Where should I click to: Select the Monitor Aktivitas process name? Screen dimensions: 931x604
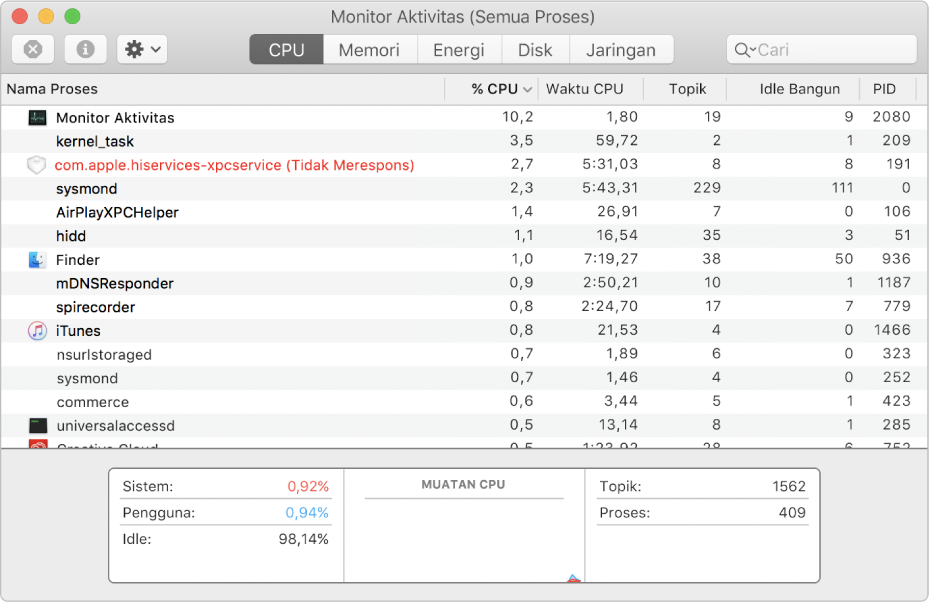point(115,118)
